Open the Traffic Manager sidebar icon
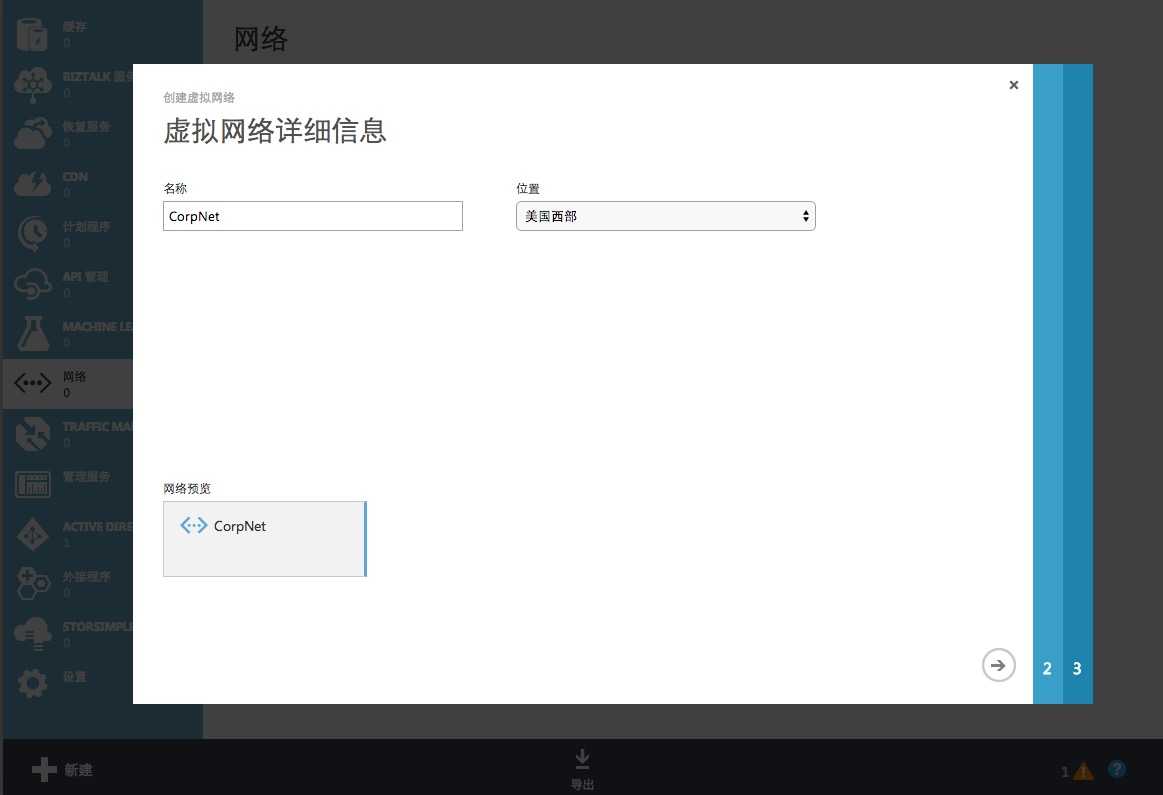The height and width of the screenshot is (795, 1163). point(33,434)
